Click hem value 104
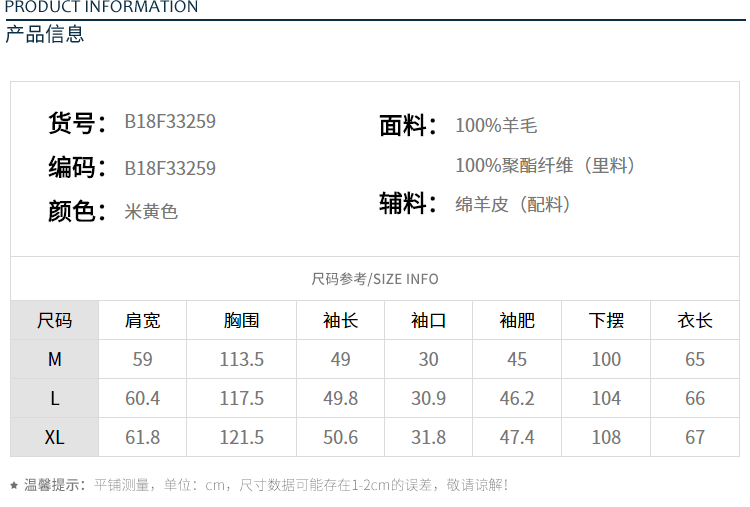Viewport: 750px width, 507px height. tap(606, 398)
